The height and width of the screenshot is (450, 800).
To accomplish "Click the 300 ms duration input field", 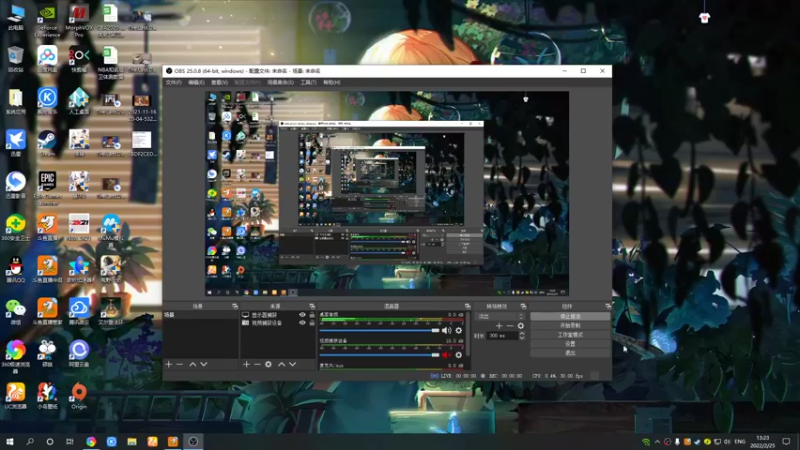I will click(x=502, y=336).
